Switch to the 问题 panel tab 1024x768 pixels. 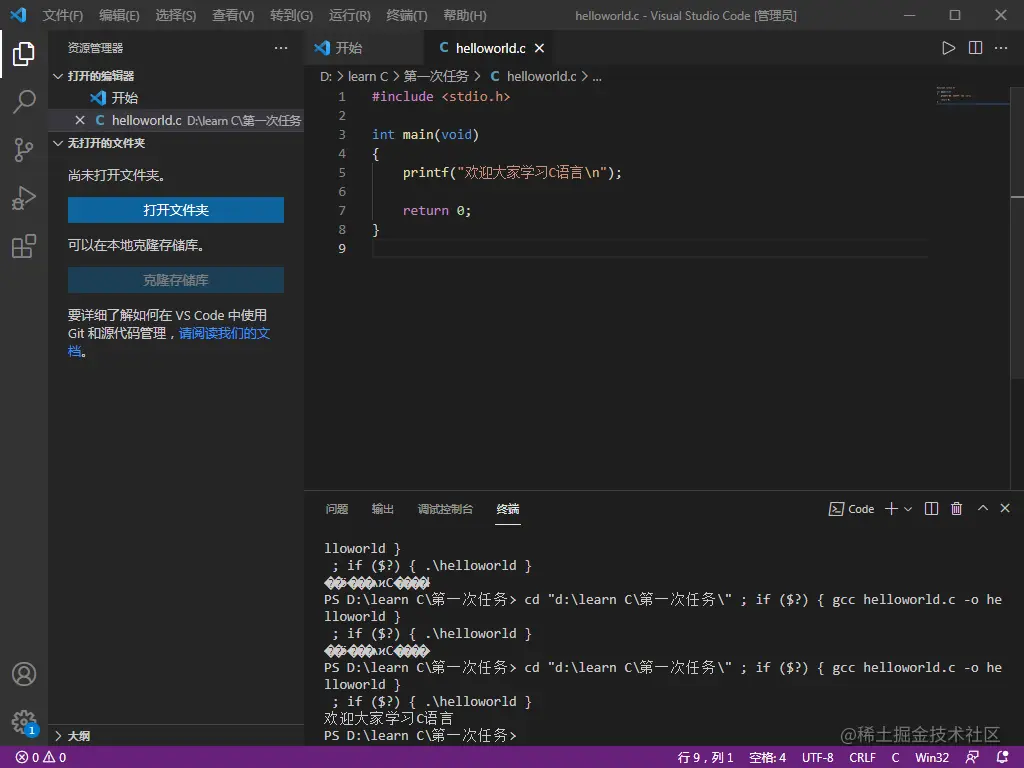pos(336,509)
